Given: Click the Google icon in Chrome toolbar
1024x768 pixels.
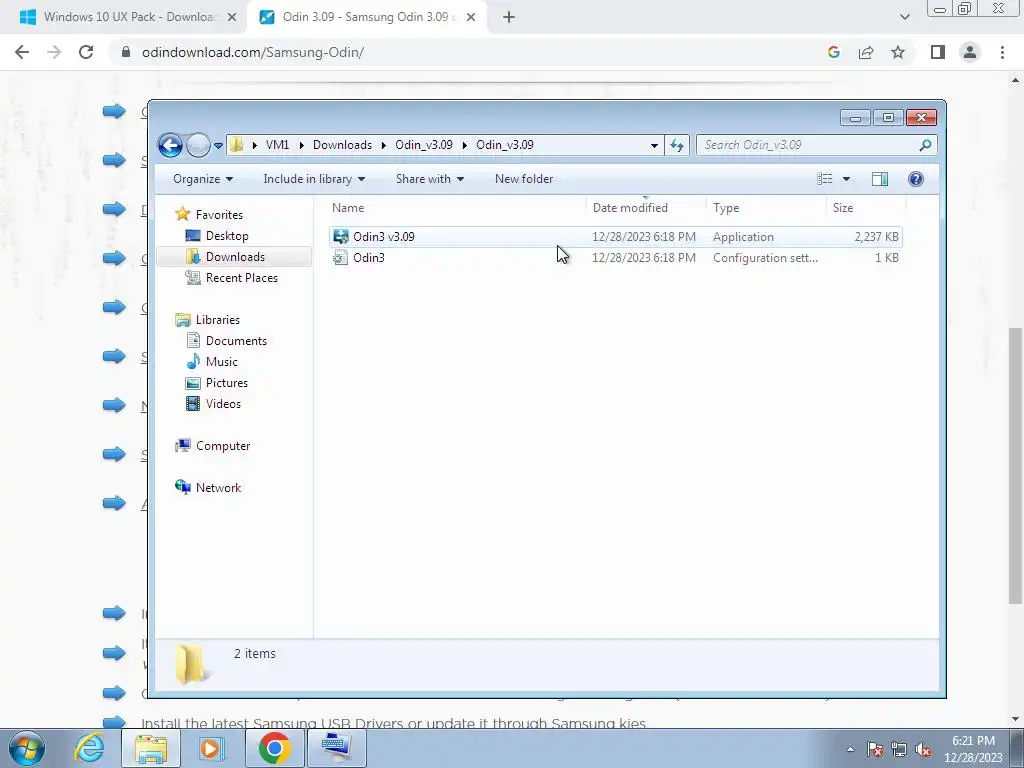Looking at the screenshot, I should pos(833,52).
